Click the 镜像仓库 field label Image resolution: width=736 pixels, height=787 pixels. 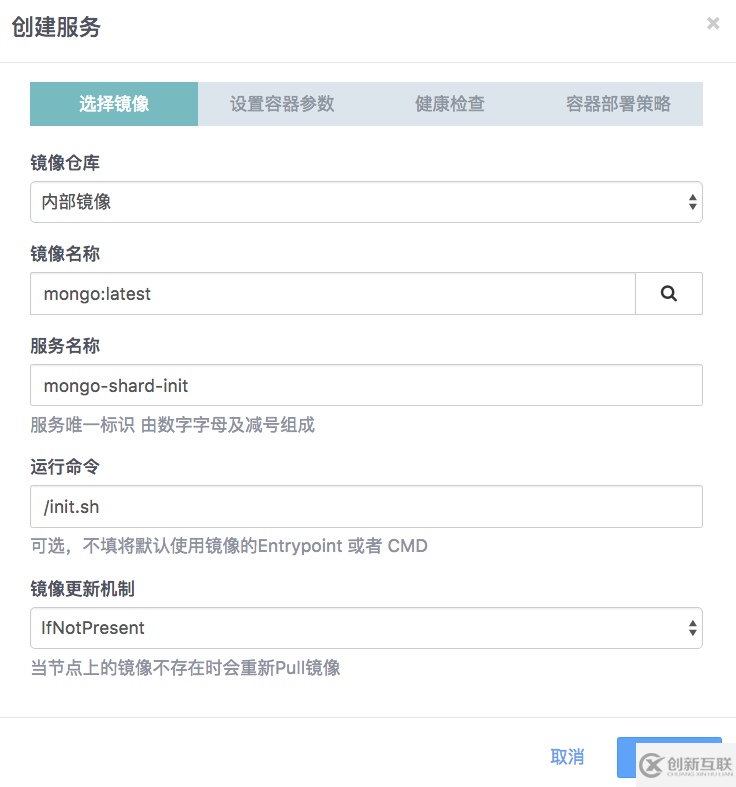click(x=65, y=163)
